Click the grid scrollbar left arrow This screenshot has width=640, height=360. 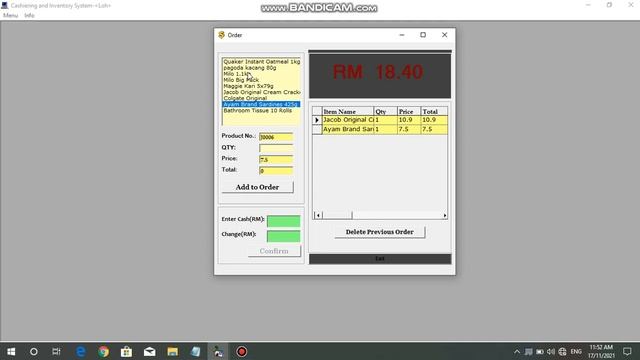pyautogui.click(x=318, y=215)
